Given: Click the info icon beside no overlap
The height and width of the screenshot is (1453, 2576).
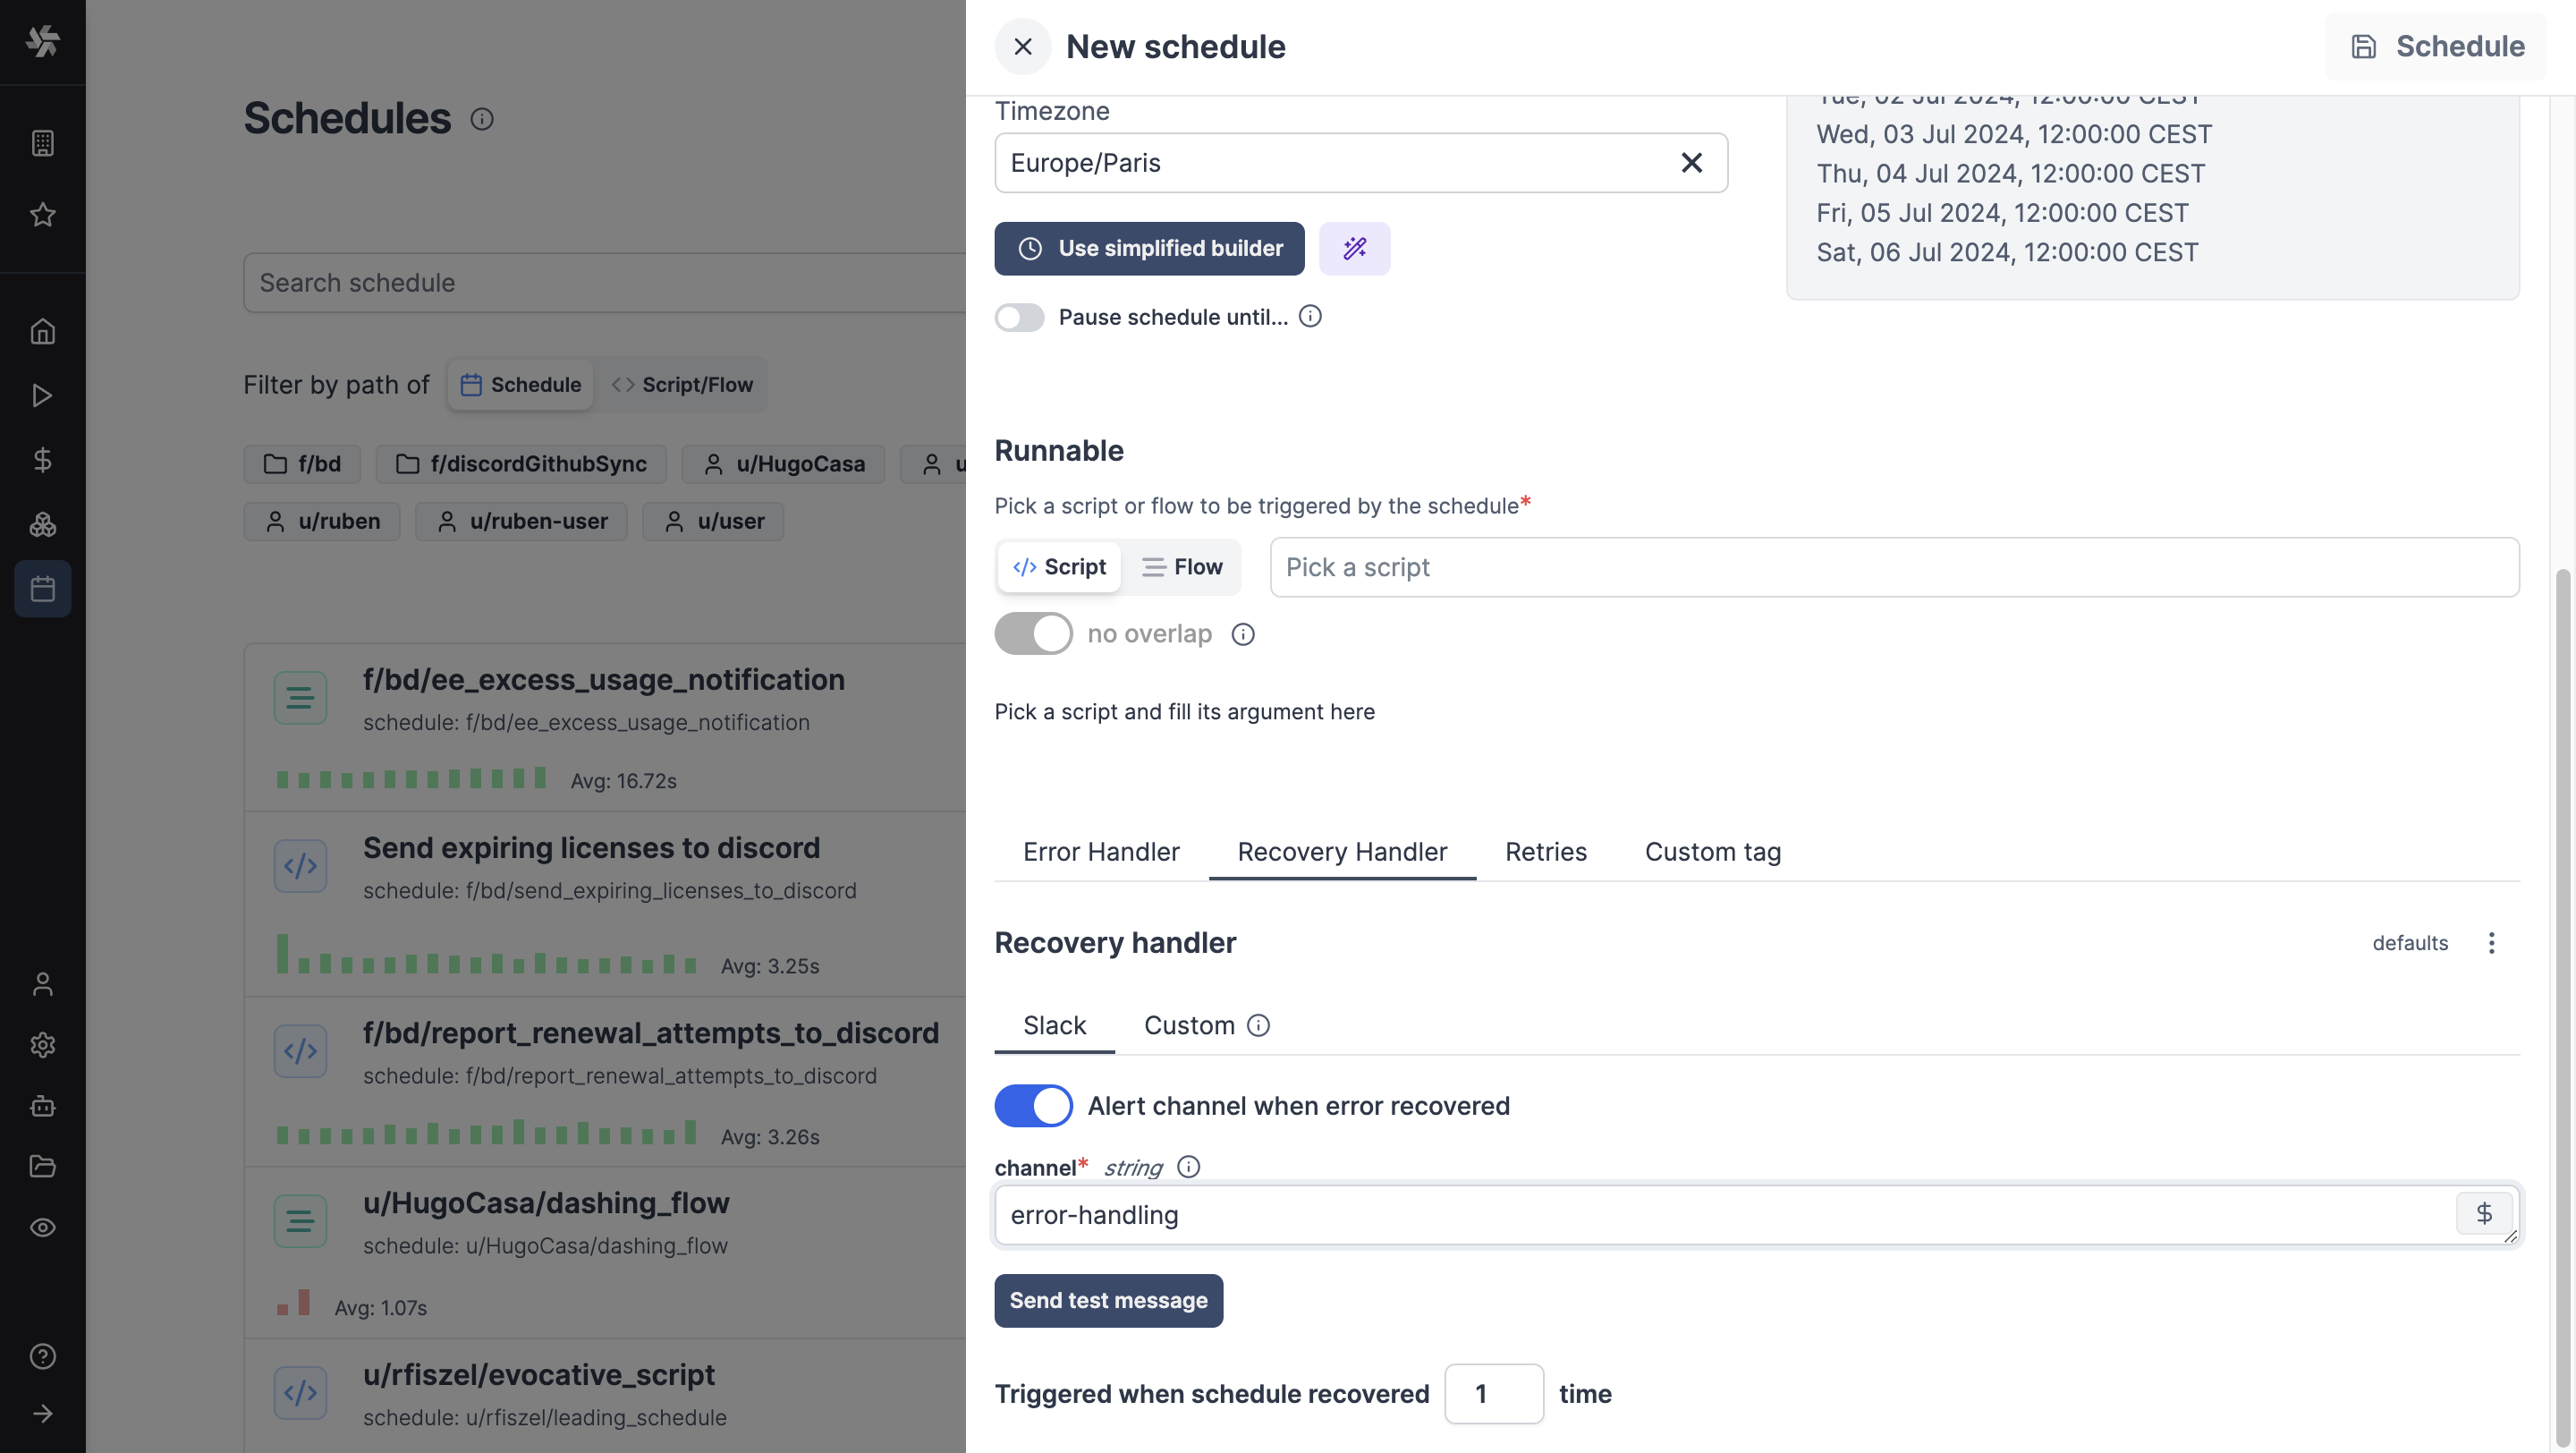Looking at the screenshot, I should point(1243,634).
